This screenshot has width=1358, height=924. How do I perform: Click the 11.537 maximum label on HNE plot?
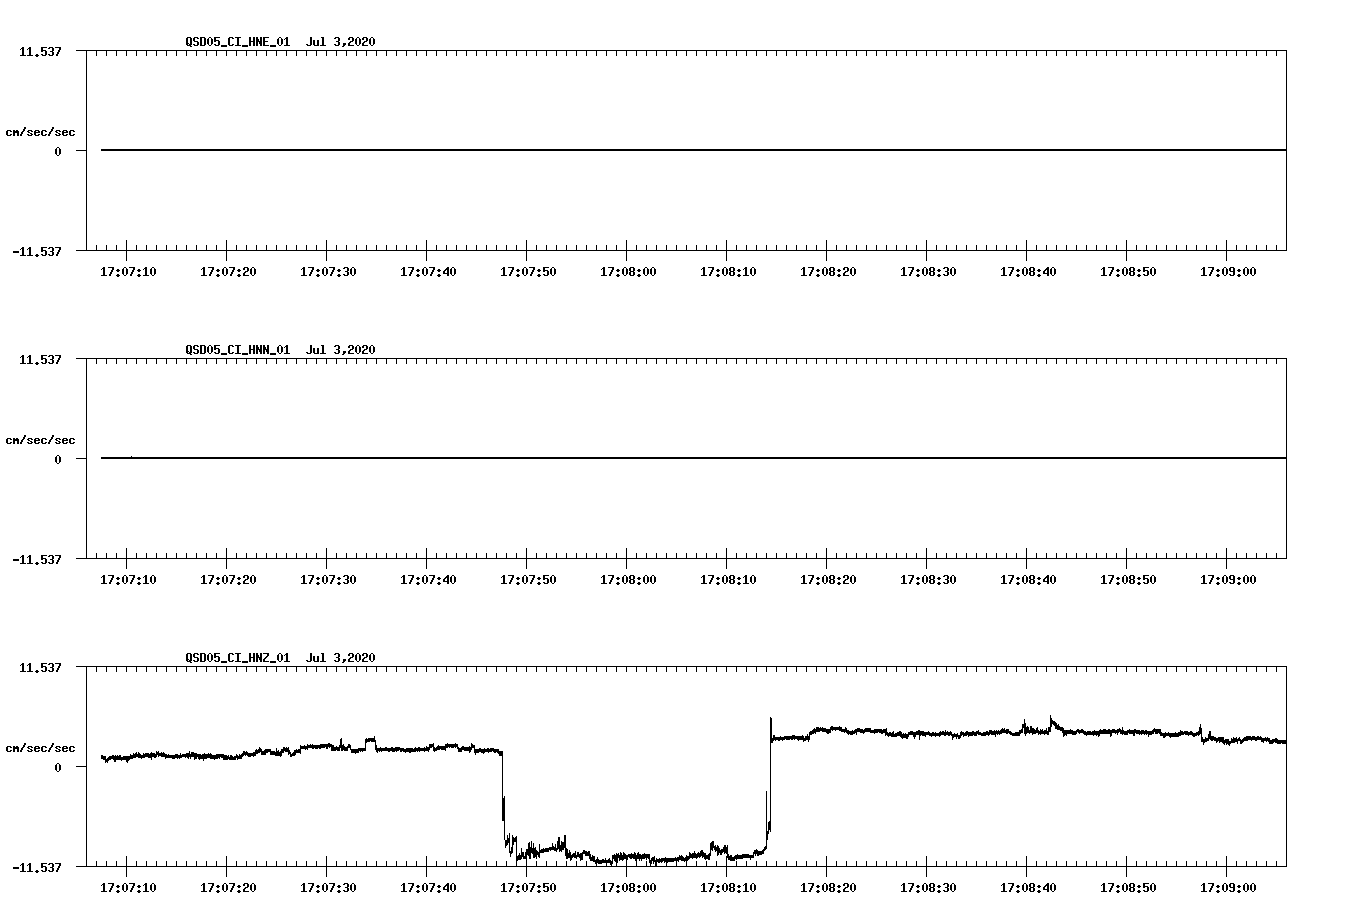point(40,51)
